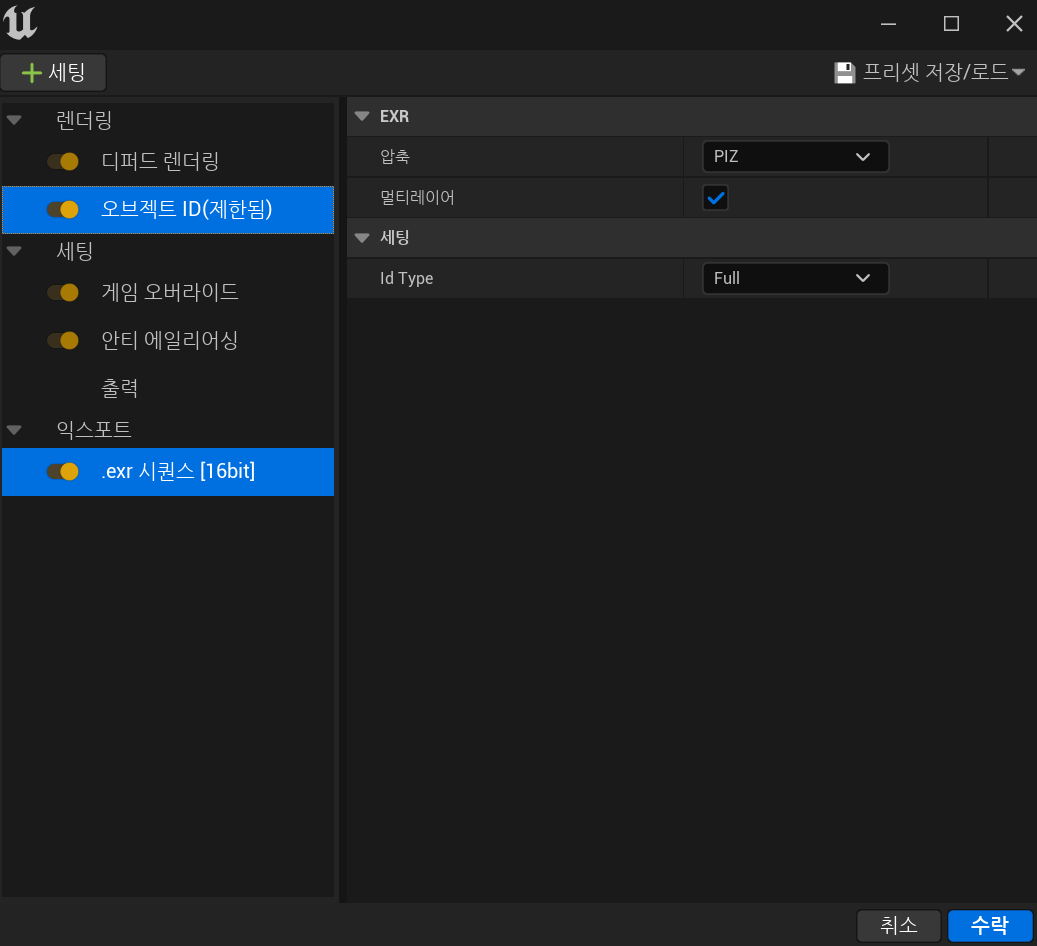Open the 압축 PIZ dropdown

(x=795, y=157)
